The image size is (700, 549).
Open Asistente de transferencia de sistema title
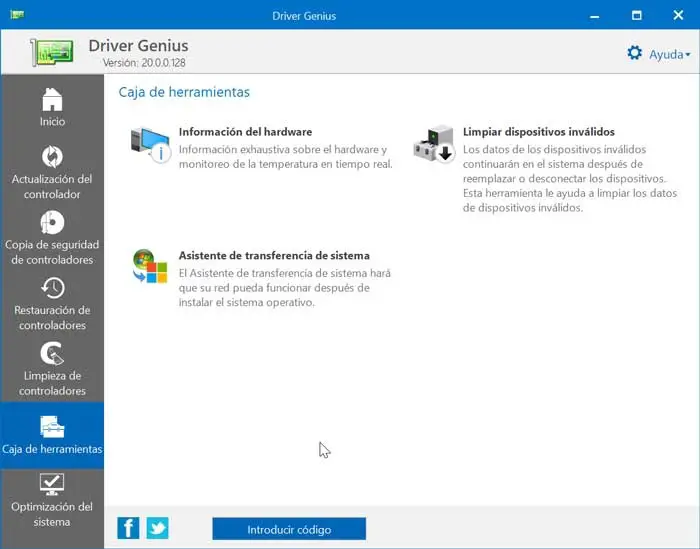click(x=274, y=255)
